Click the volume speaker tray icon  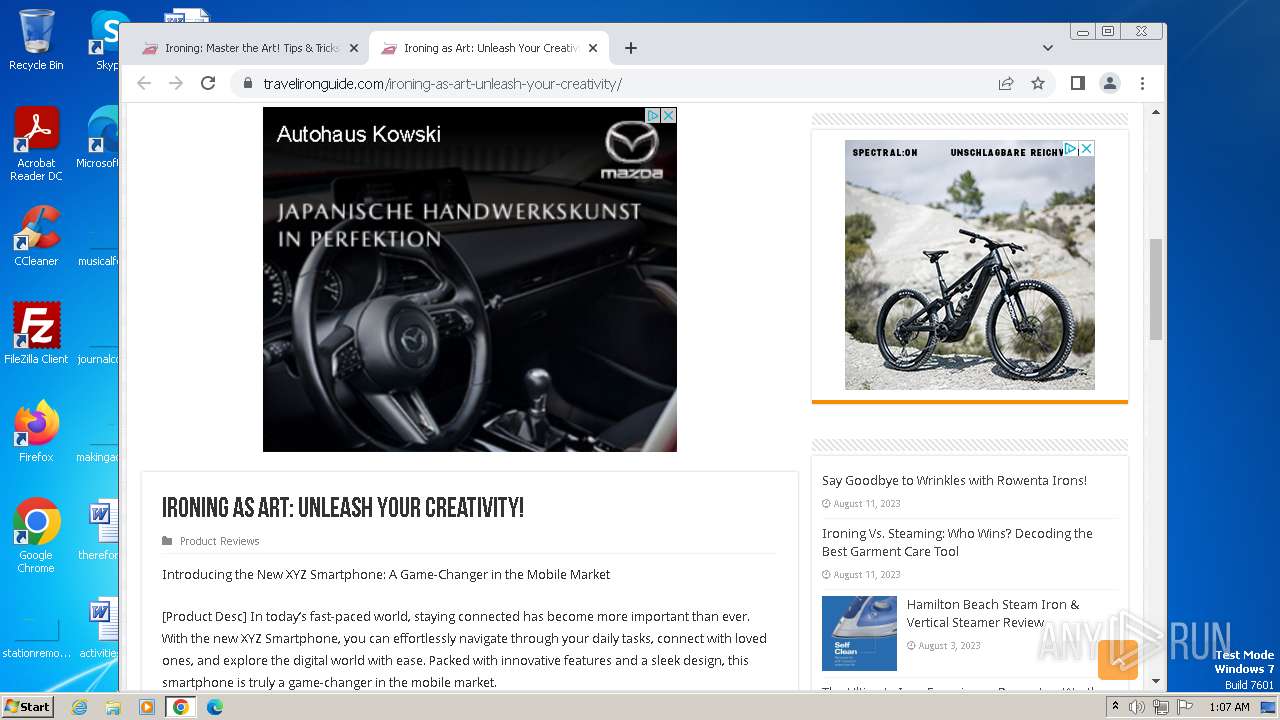[x=1137, y=707]
